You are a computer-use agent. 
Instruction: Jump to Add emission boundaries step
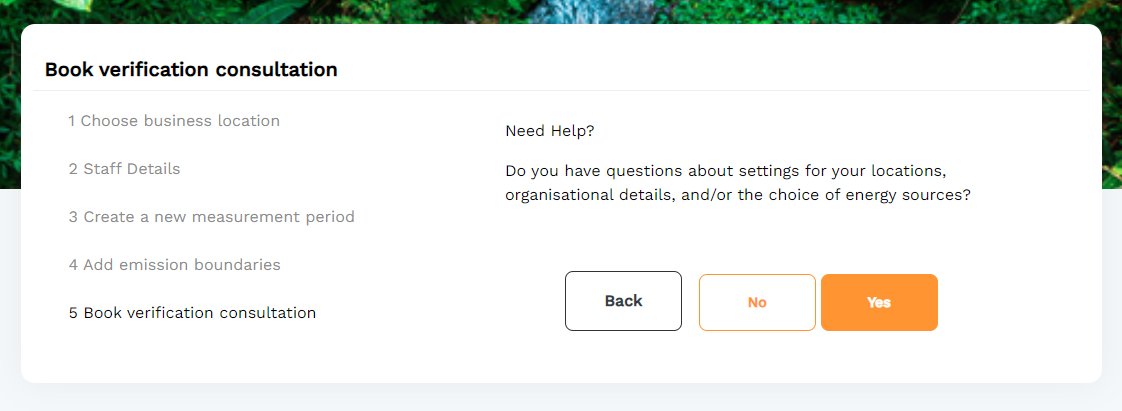[175, 265]
